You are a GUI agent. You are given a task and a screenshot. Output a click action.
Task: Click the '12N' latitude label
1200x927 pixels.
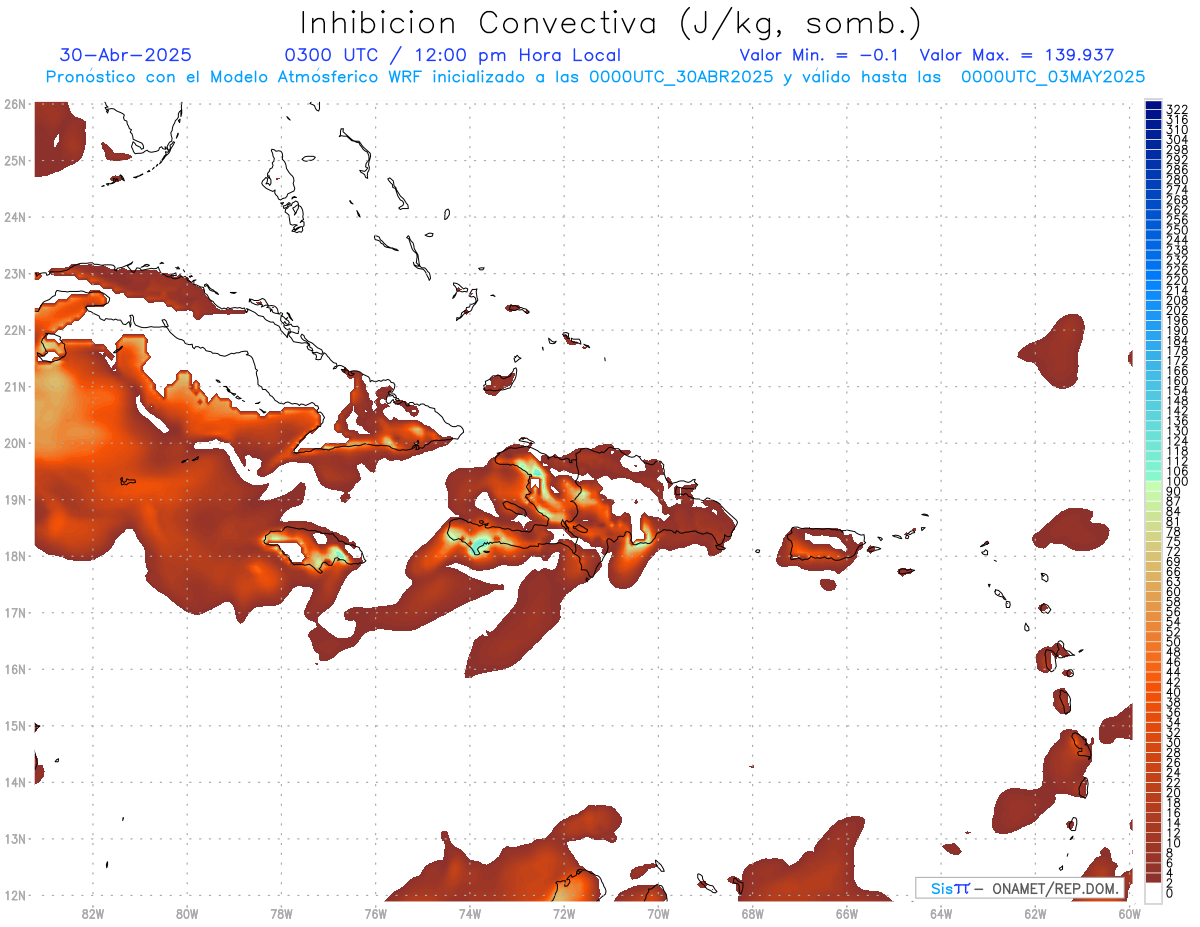click(15, 895)
